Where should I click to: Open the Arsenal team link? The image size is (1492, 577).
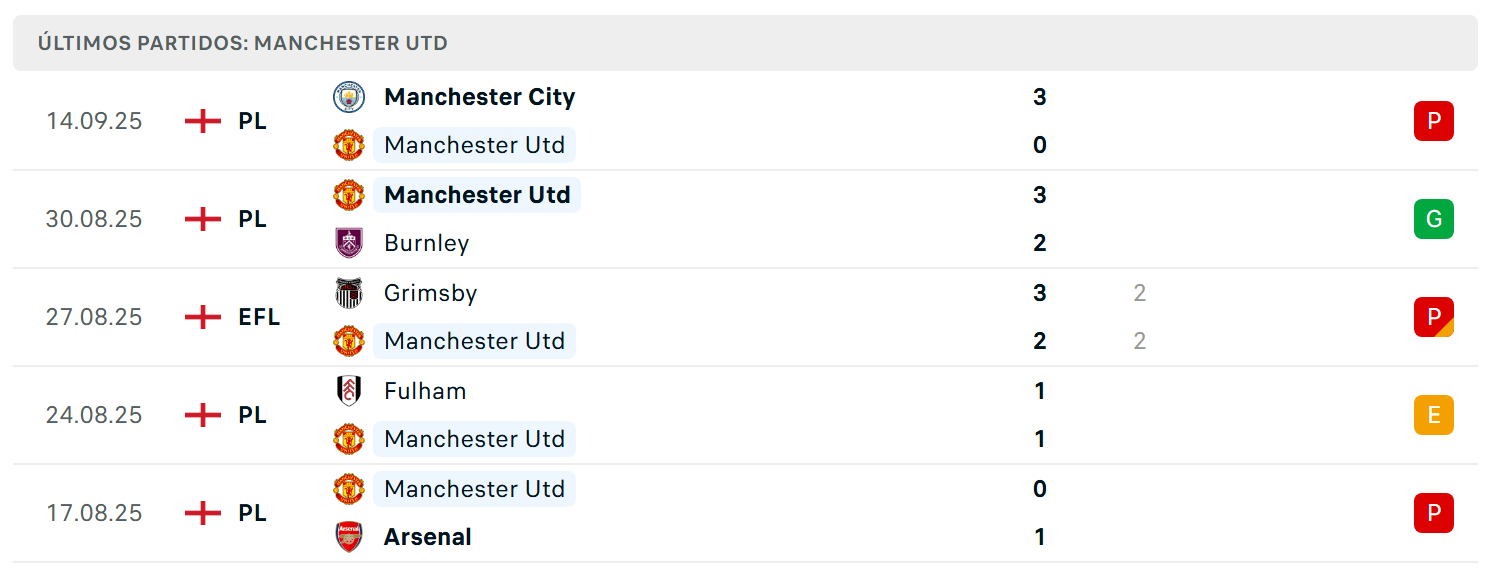428,537
